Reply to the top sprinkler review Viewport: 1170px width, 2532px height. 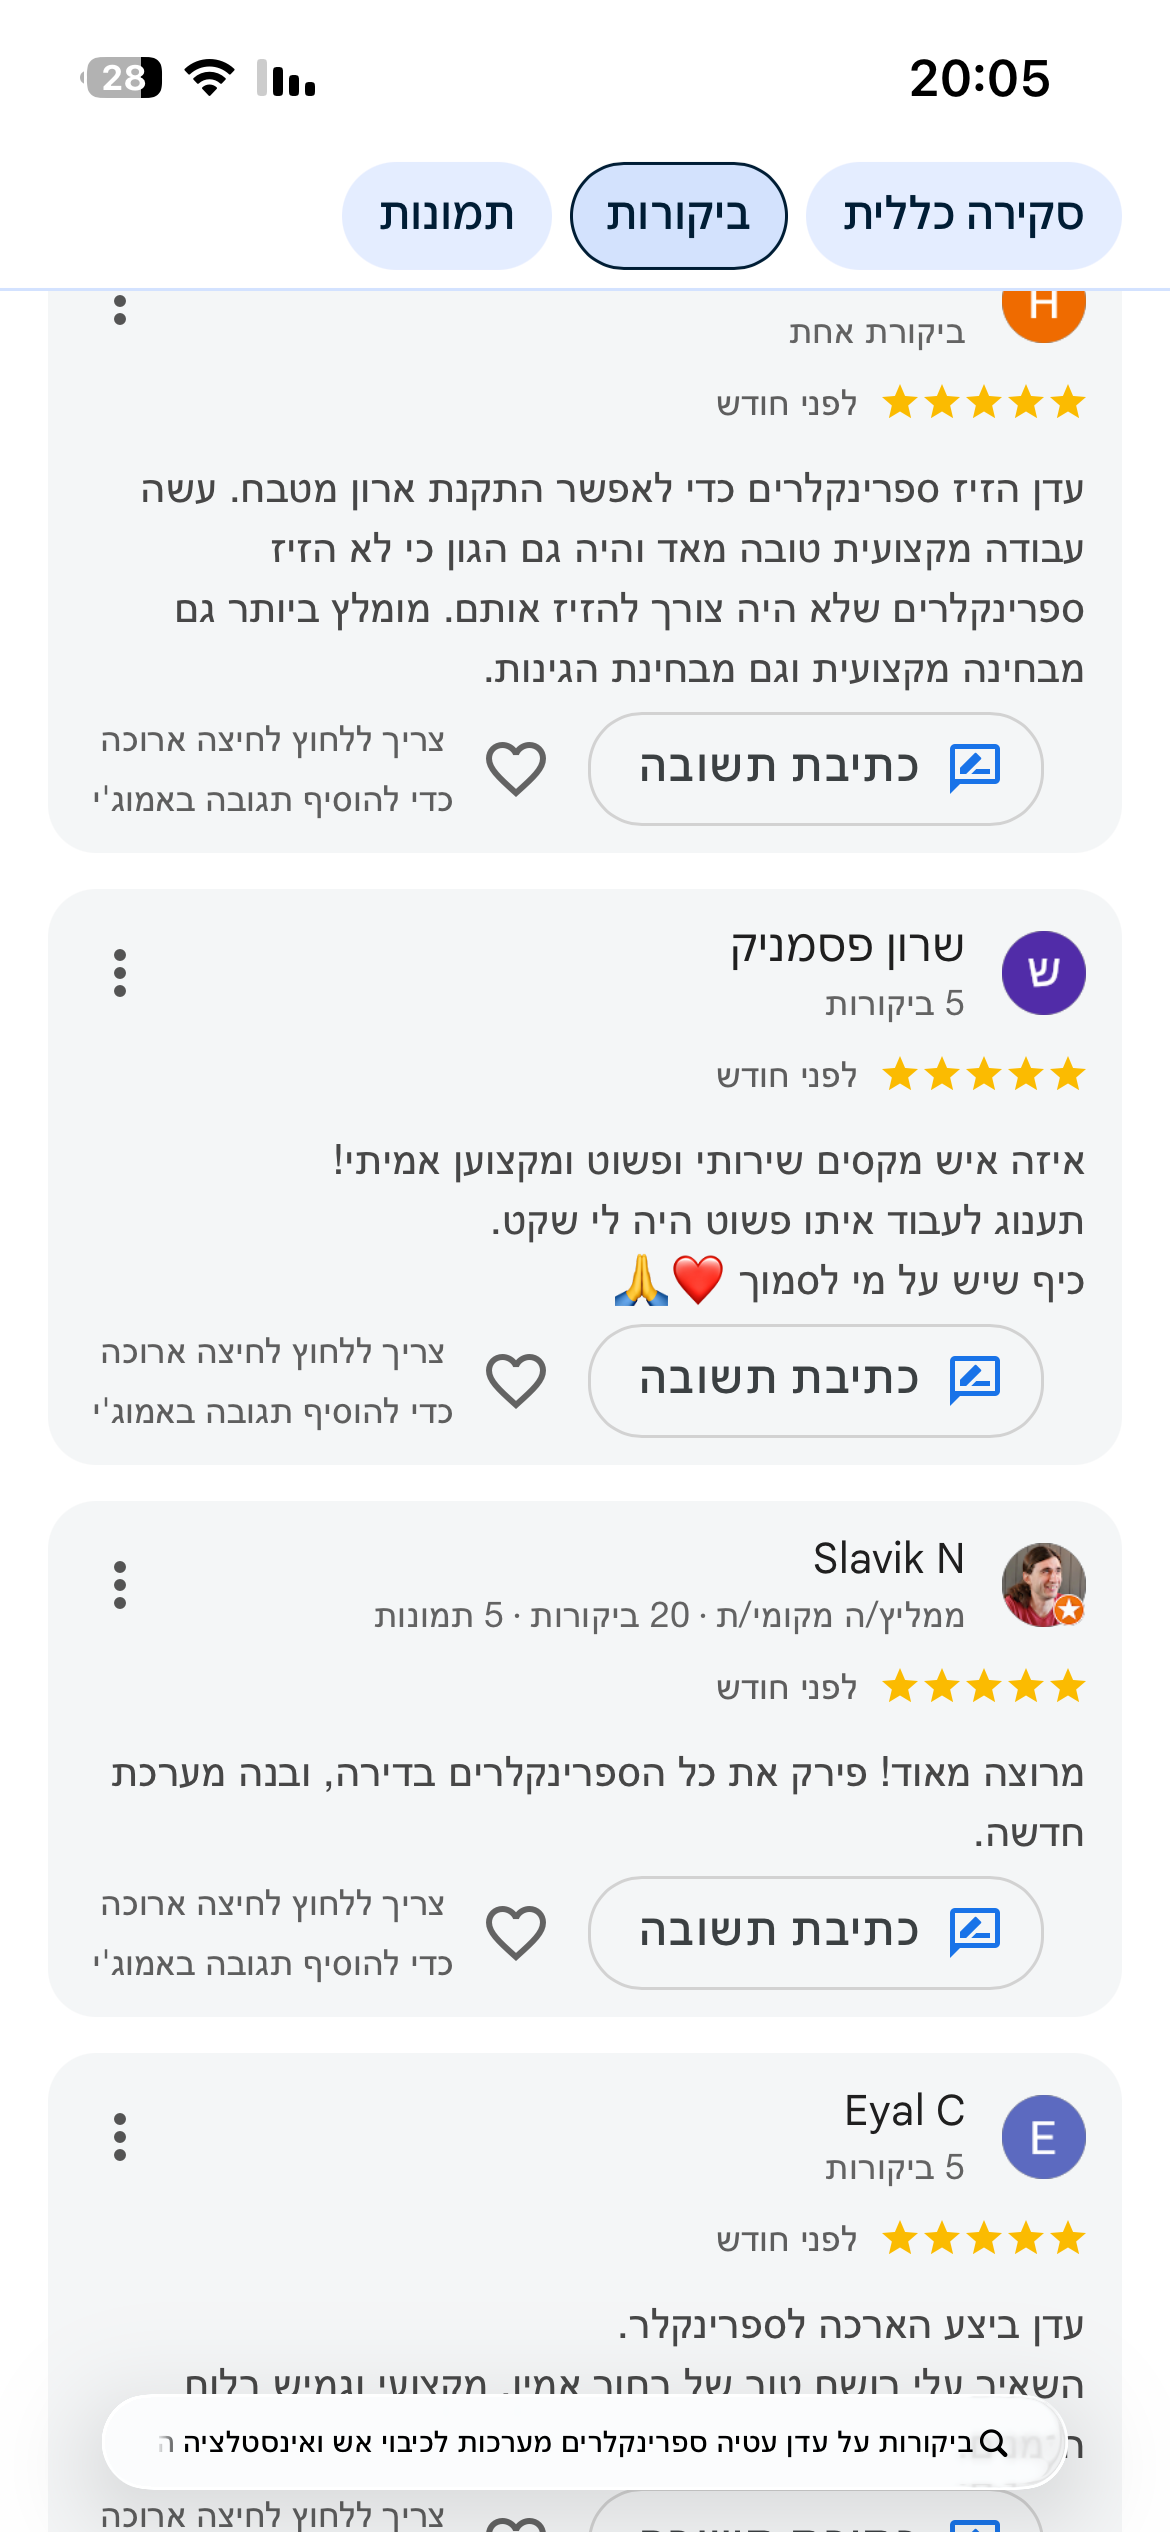coord(816,769)
